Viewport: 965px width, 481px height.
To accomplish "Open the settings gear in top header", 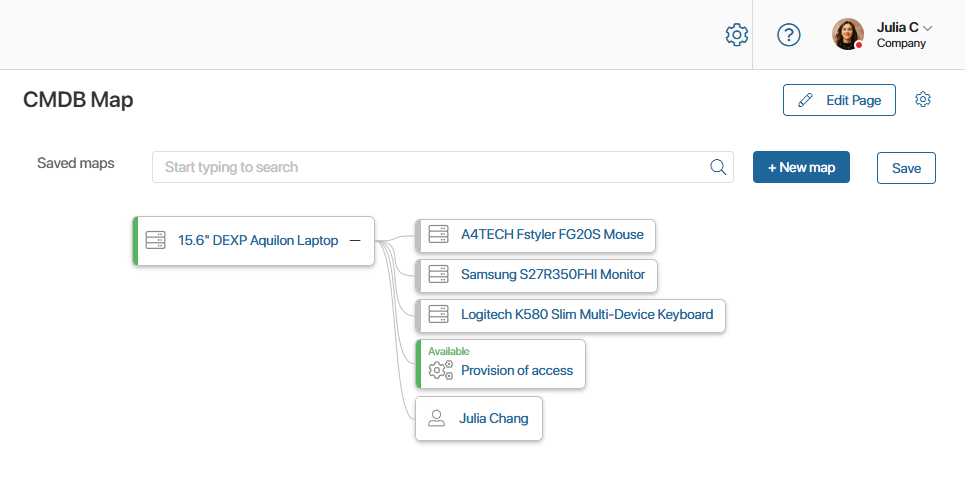I will [737, 34].
